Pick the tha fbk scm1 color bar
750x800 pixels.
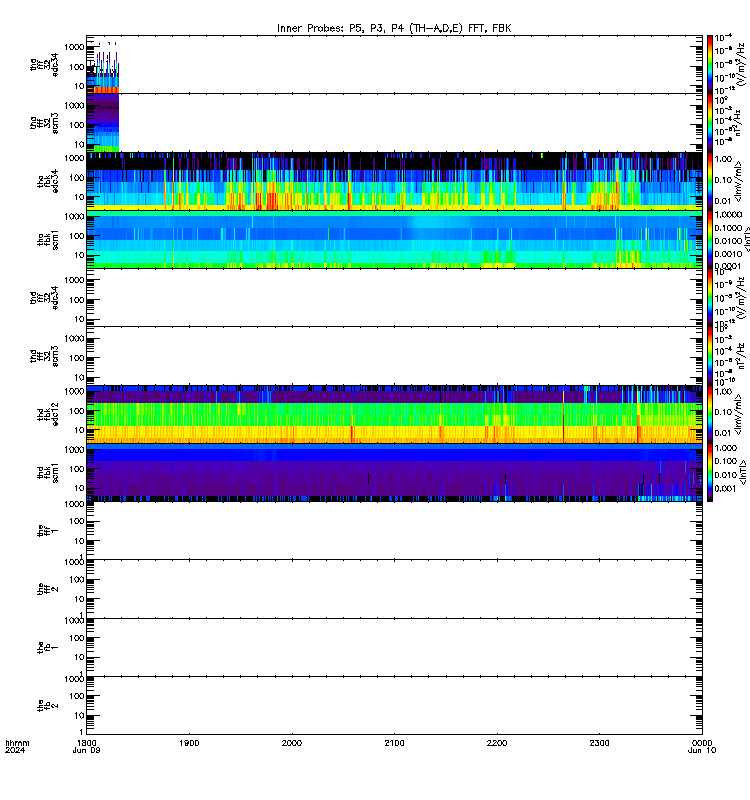coord(709,239)
